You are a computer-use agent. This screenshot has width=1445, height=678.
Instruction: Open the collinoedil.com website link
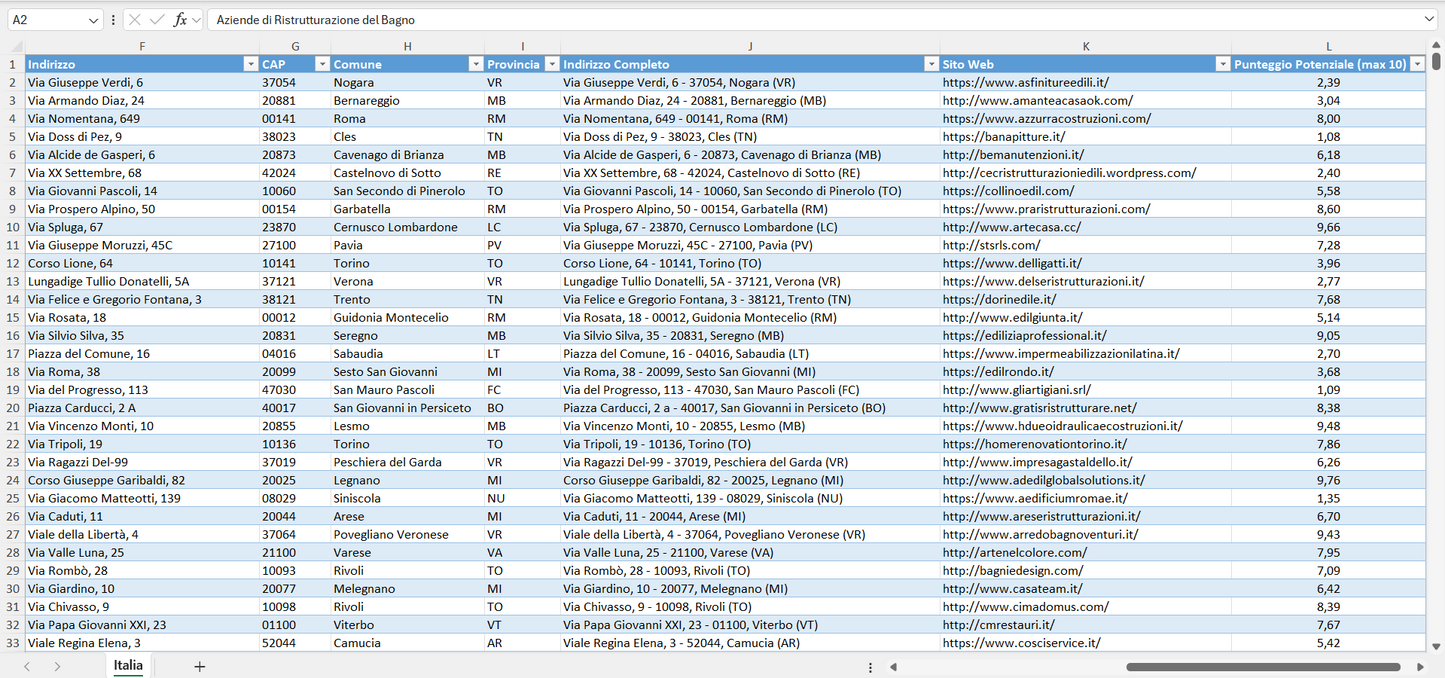[1008, 191]
